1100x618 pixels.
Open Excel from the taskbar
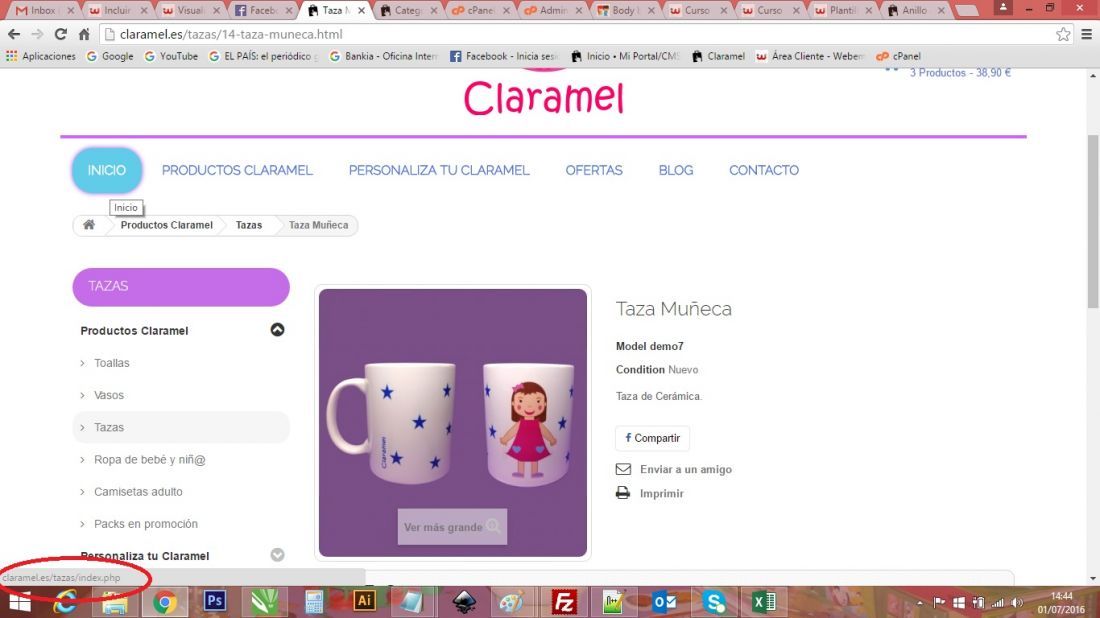coord(764,601)
